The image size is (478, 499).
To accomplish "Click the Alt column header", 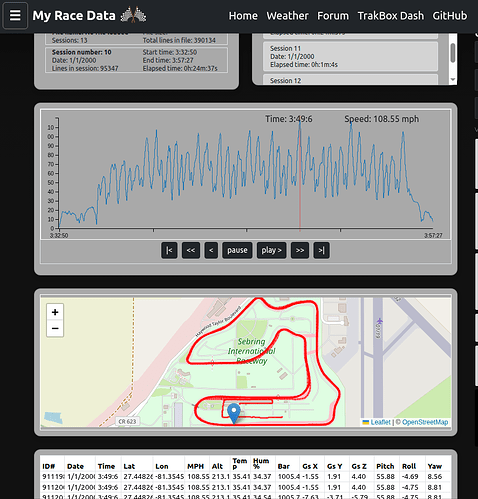I will point(217,466).
